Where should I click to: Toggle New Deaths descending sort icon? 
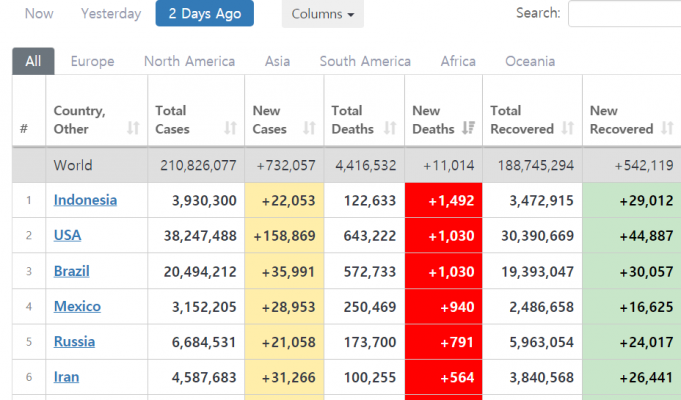pos(469,129)
